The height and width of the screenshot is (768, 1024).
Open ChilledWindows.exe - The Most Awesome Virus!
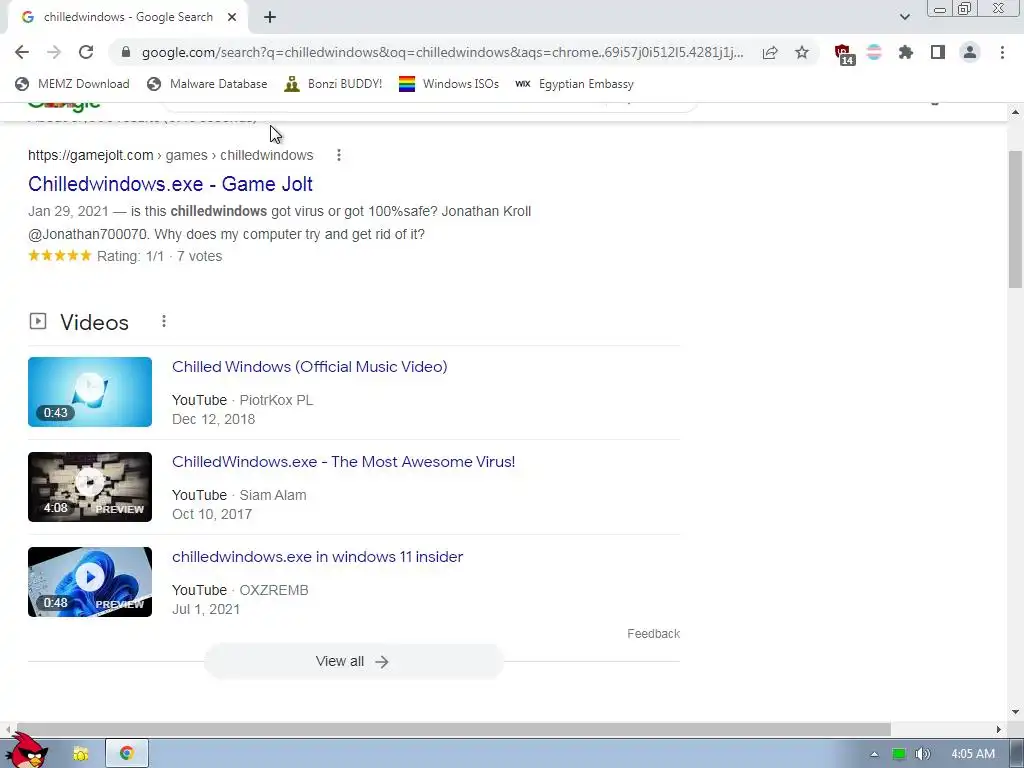344,462
